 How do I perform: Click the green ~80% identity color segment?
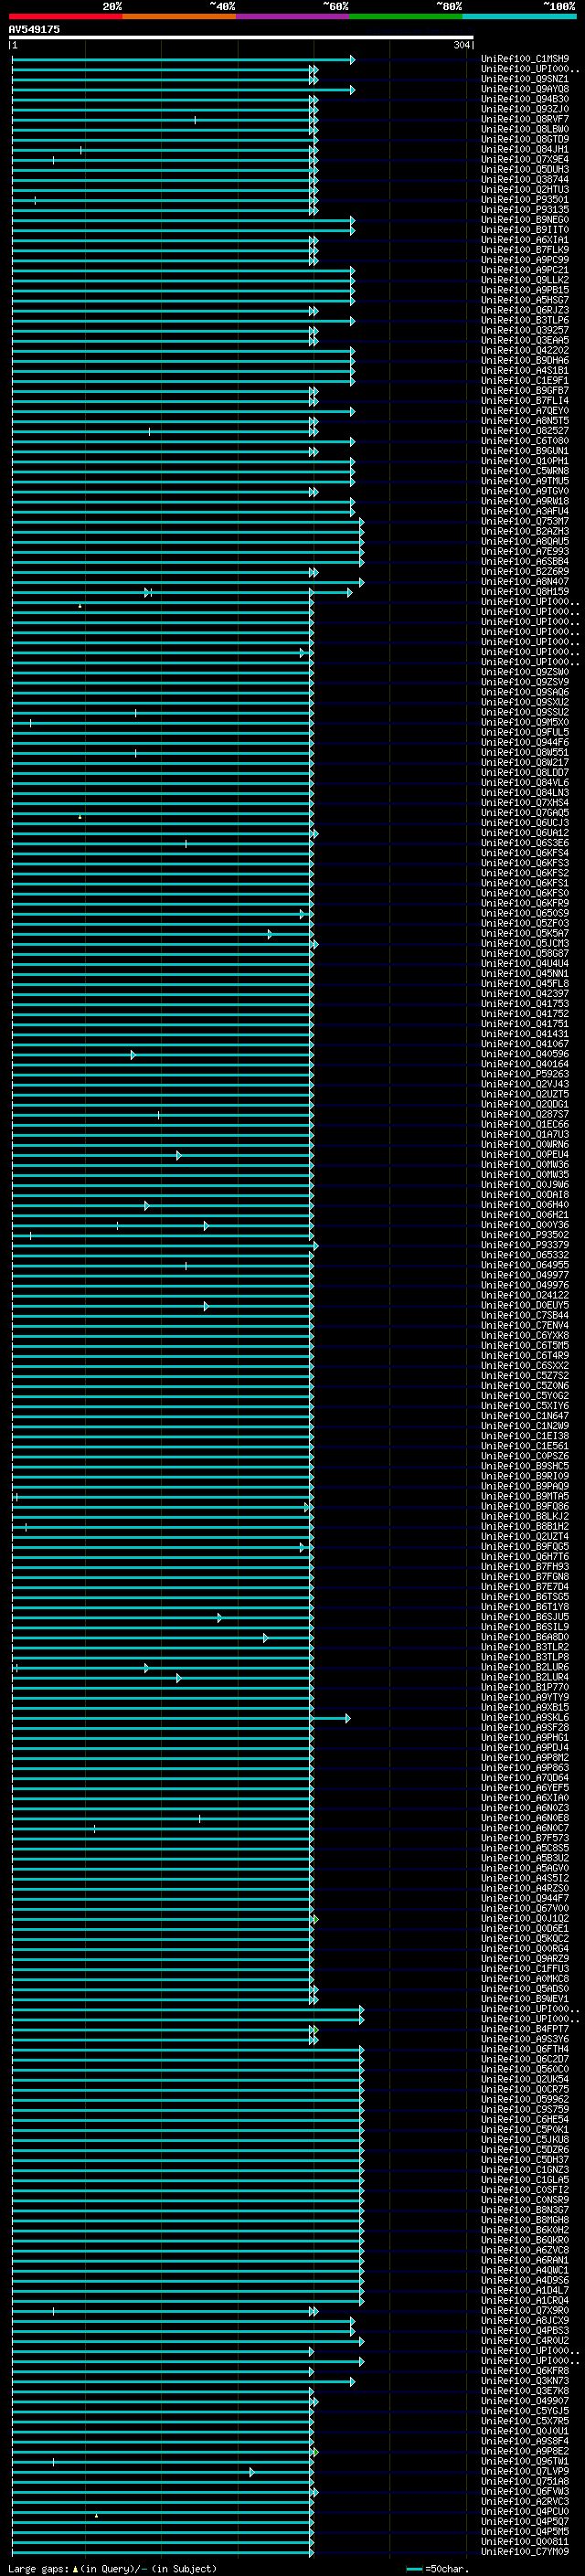[x=406, y=16]
